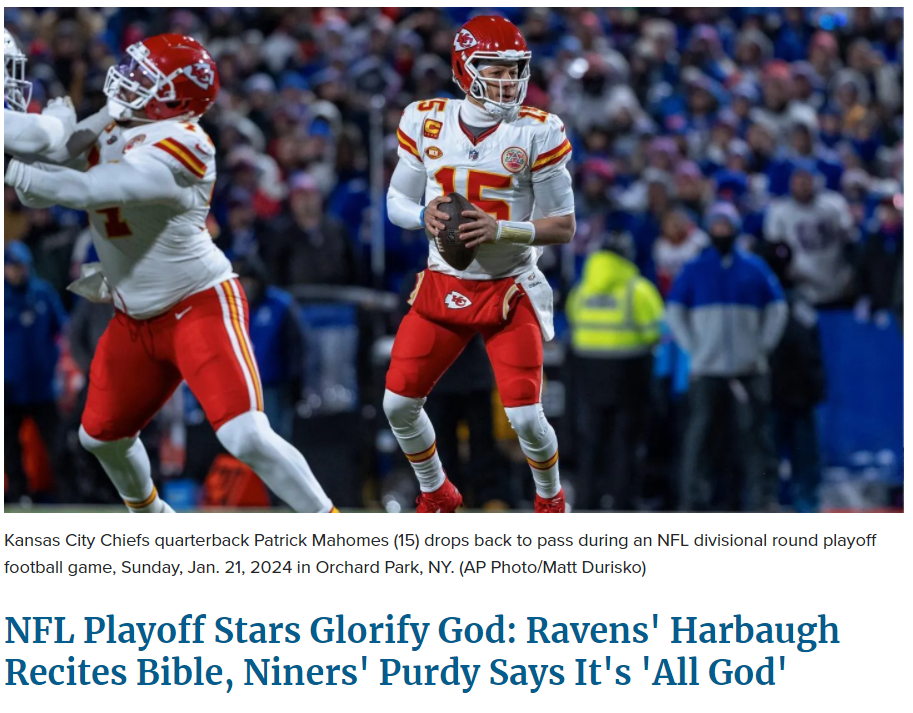913x713 pixels.
Task: Click the gold captain C patch on jersey
Action: click(433, 127)
